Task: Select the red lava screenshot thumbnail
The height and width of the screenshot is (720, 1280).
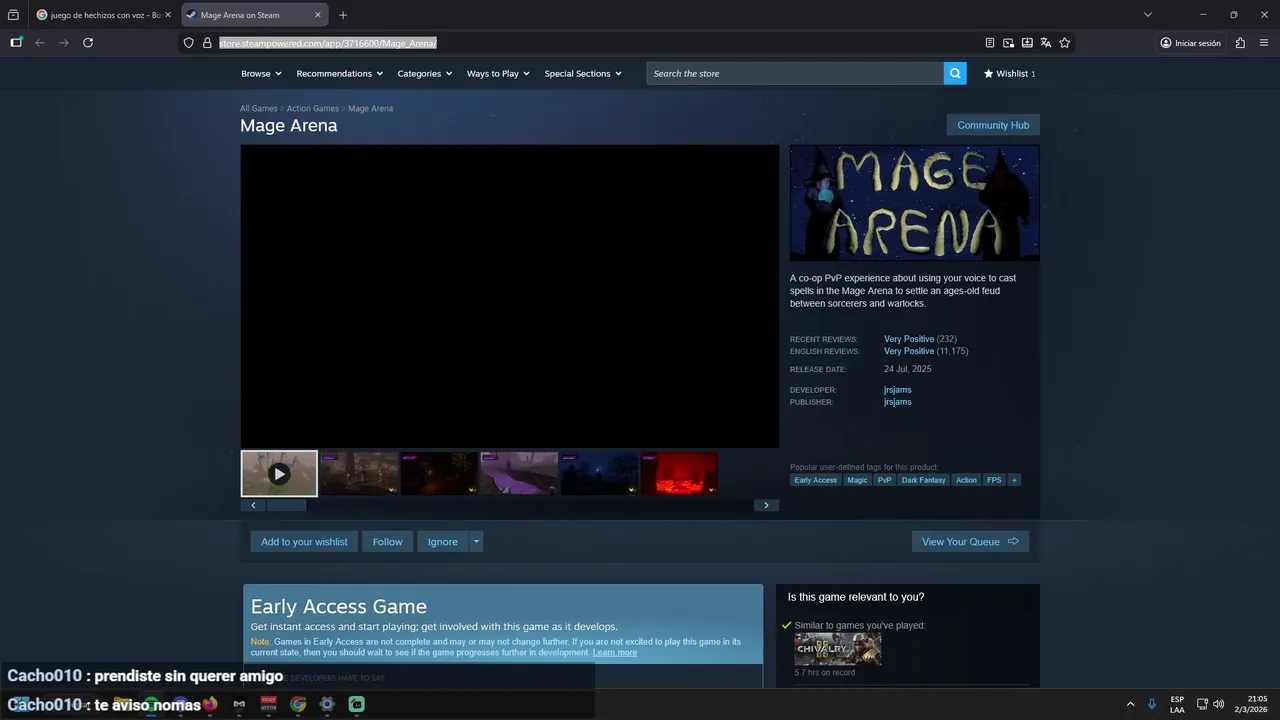Action: pyautogui.click(x=679, y=474)
